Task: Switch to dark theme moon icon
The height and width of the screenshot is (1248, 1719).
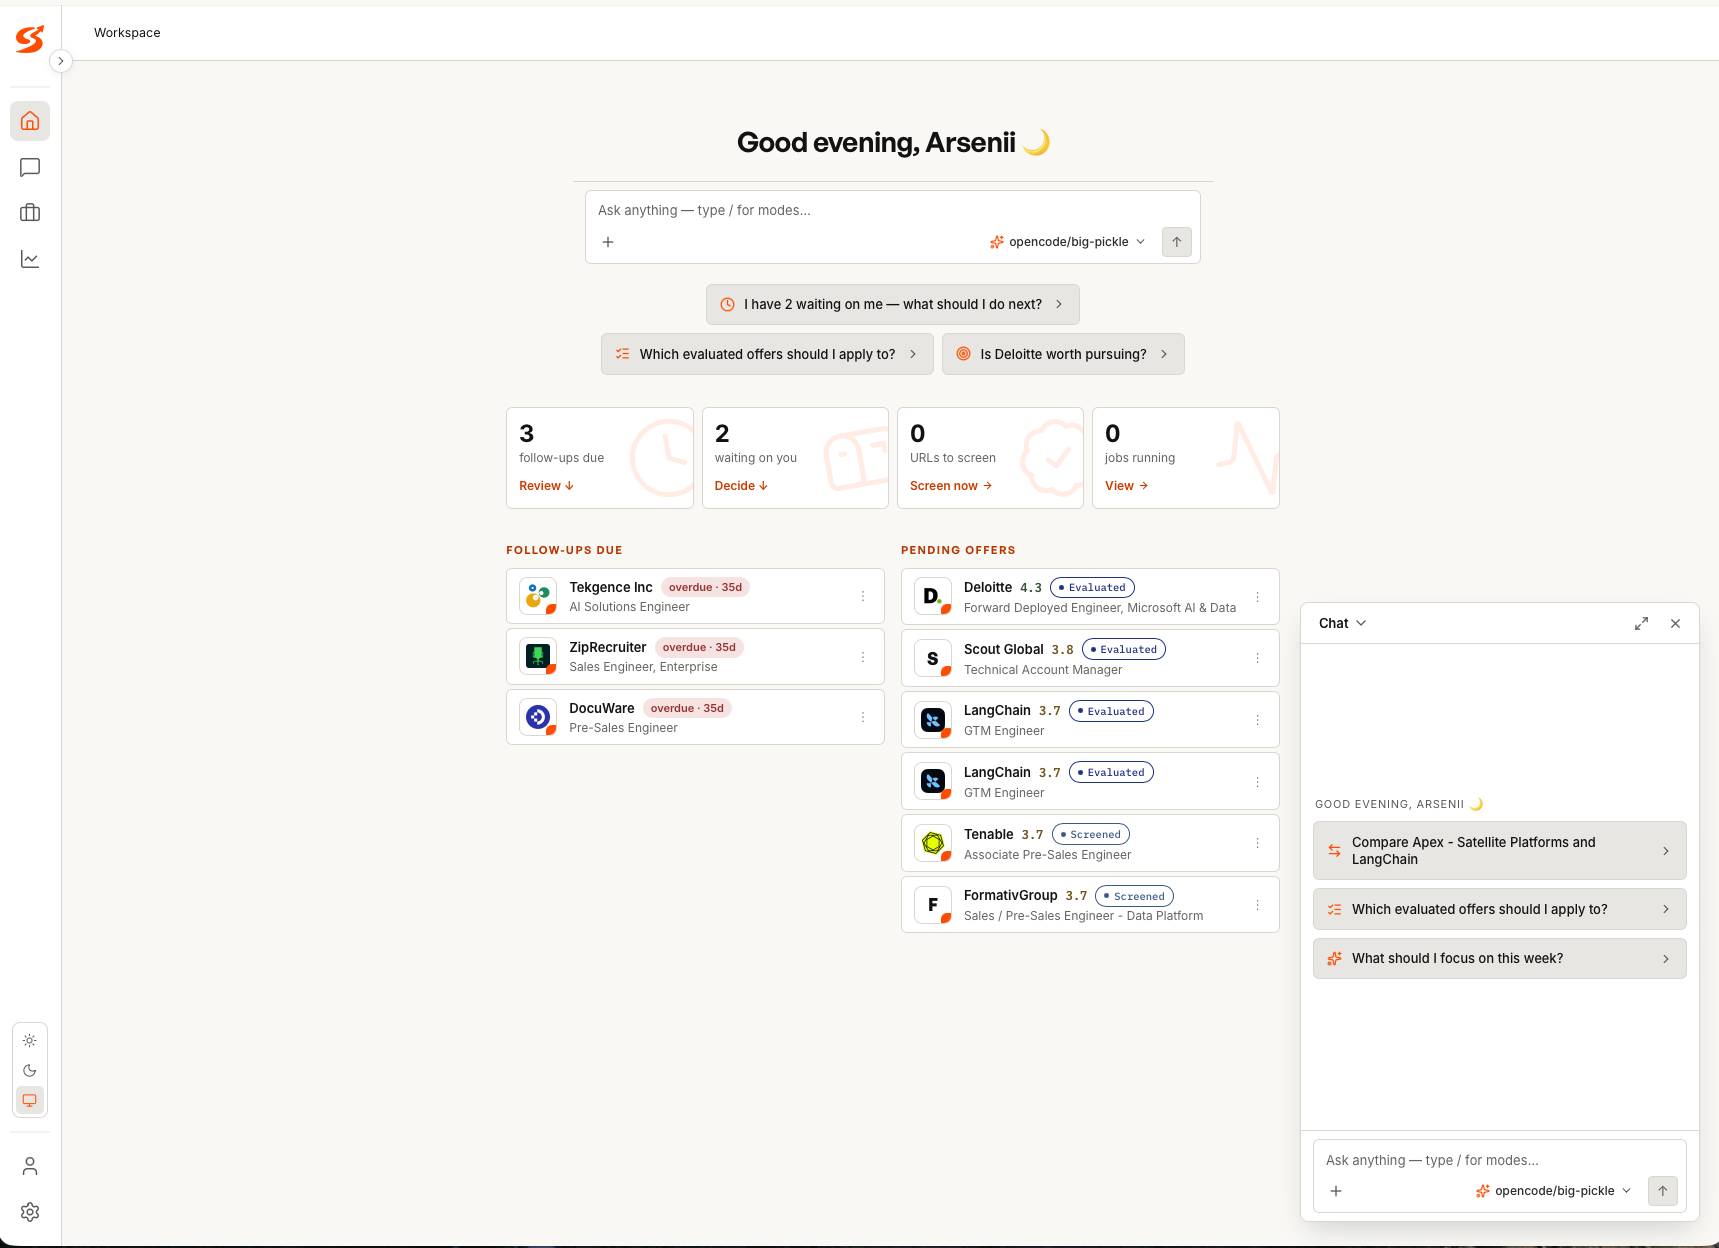Action: [x=30, y=1071]
